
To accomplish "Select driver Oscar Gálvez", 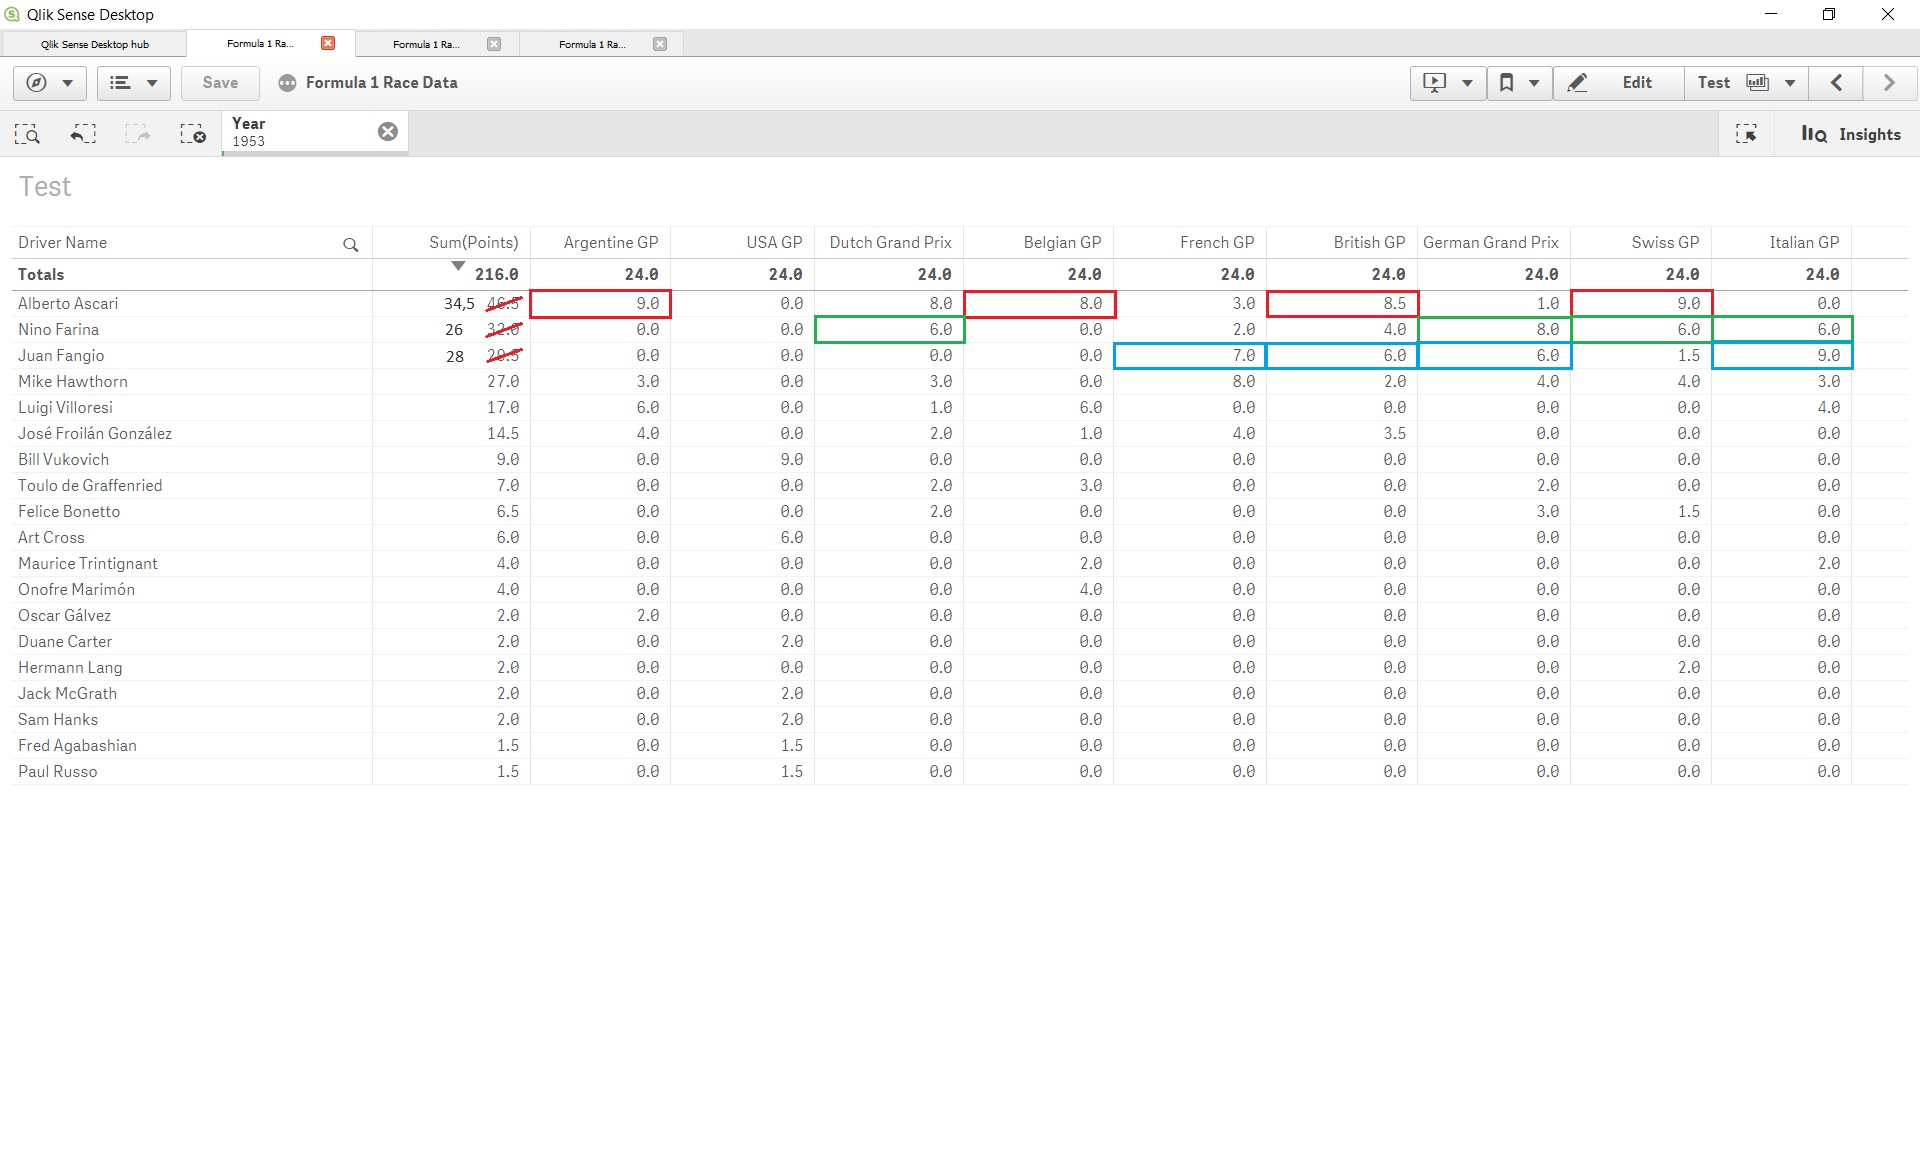I will point(64,616).
